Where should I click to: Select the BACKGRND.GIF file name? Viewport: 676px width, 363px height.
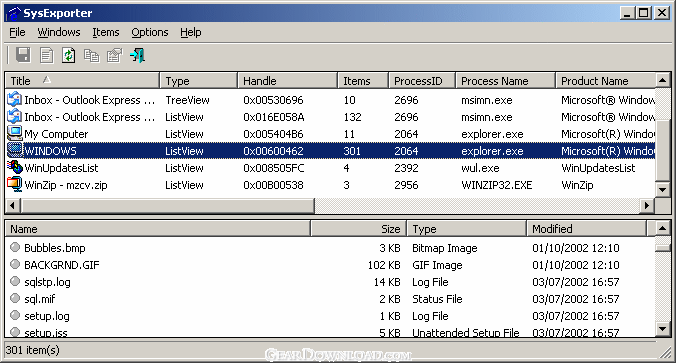pos(62,265)
